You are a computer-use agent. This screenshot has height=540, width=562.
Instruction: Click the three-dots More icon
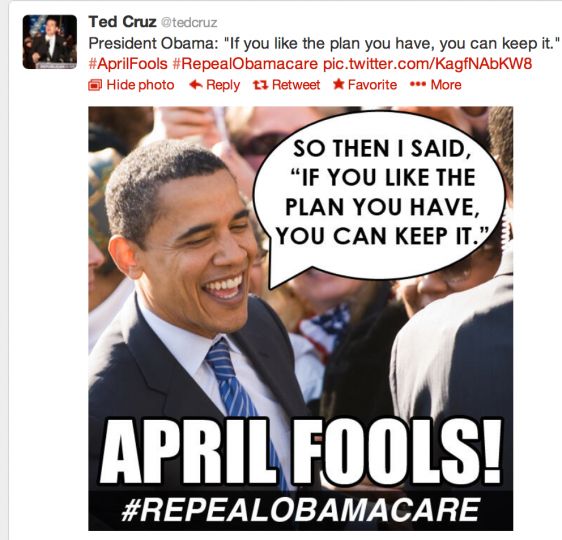418,85
